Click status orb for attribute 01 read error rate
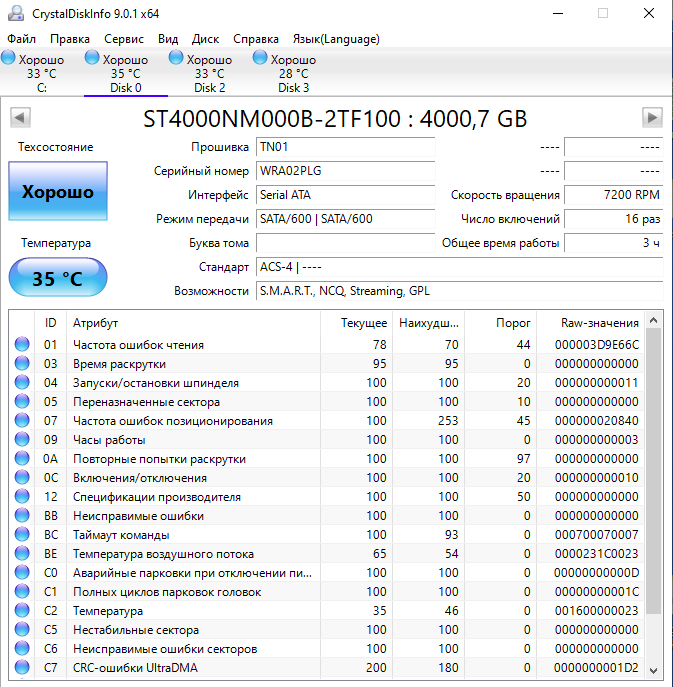 [x=22, y=344]
